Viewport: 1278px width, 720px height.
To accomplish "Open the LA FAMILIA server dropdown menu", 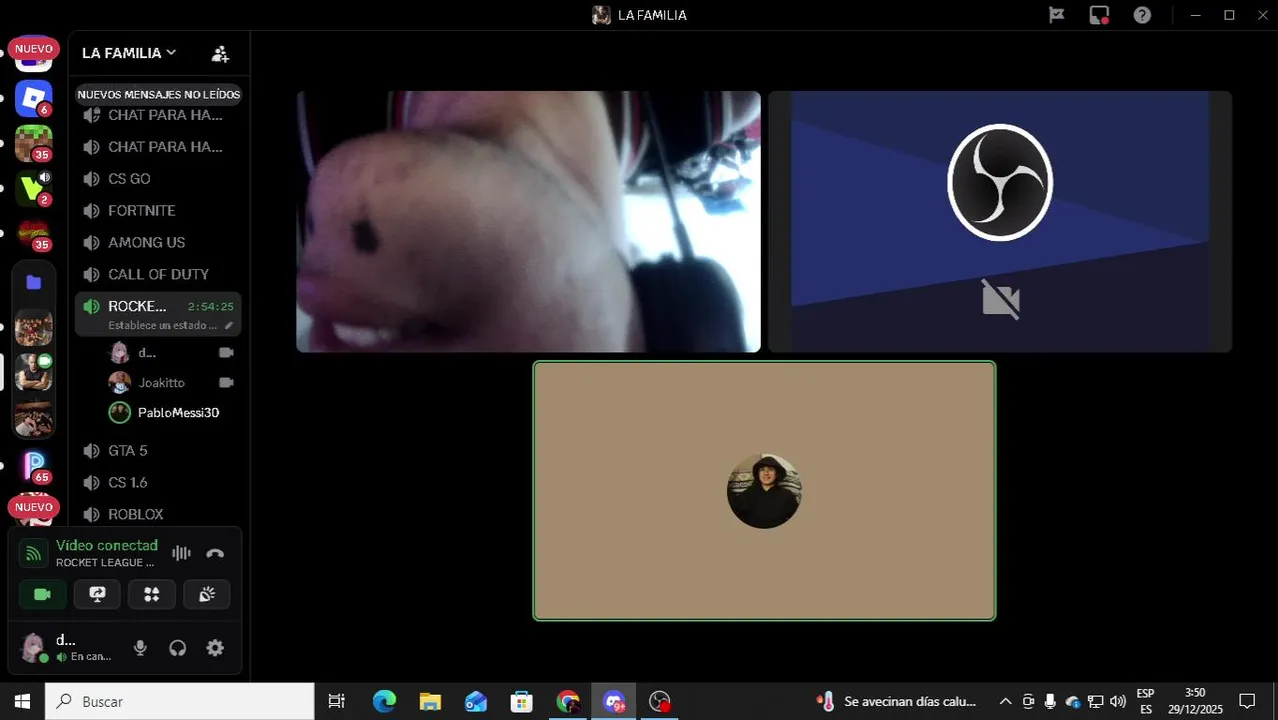I will coord(129,53).
